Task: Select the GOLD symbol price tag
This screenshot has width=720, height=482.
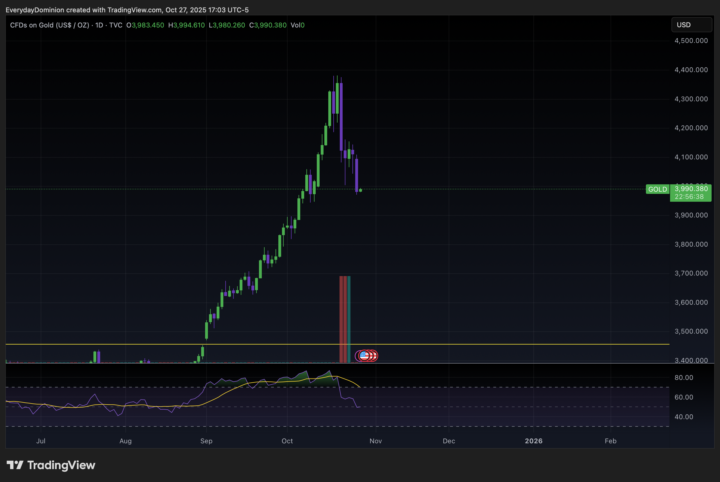Action: (x=657, y=189)
